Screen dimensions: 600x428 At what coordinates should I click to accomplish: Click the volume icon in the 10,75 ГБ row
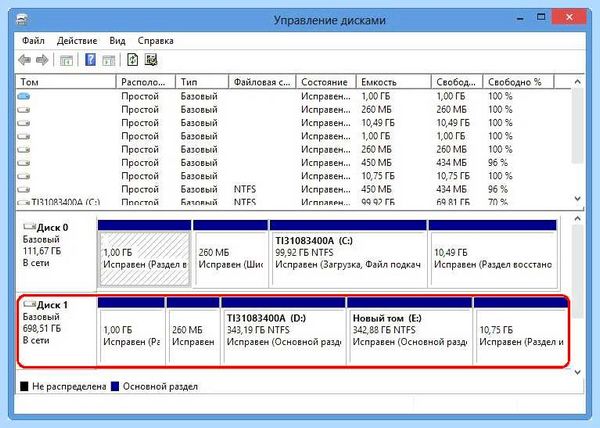tap(24, 176)
